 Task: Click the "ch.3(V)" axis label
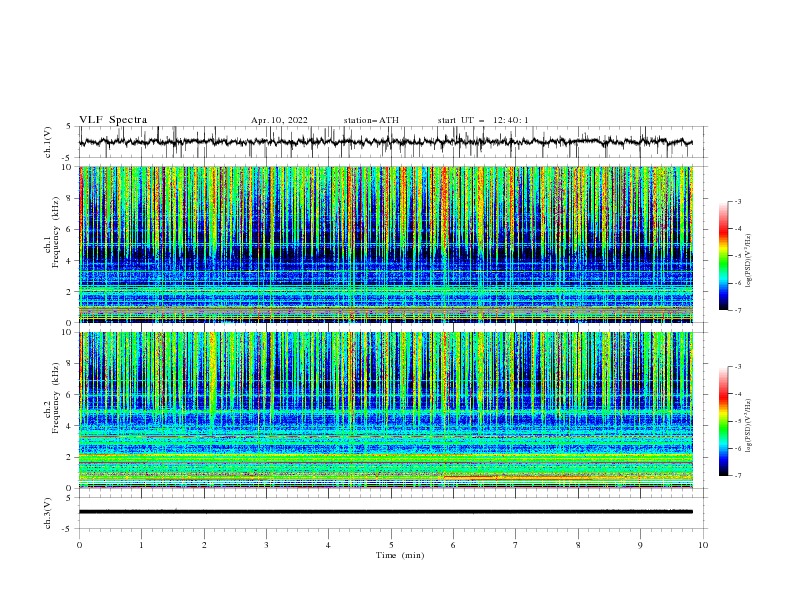48,513
